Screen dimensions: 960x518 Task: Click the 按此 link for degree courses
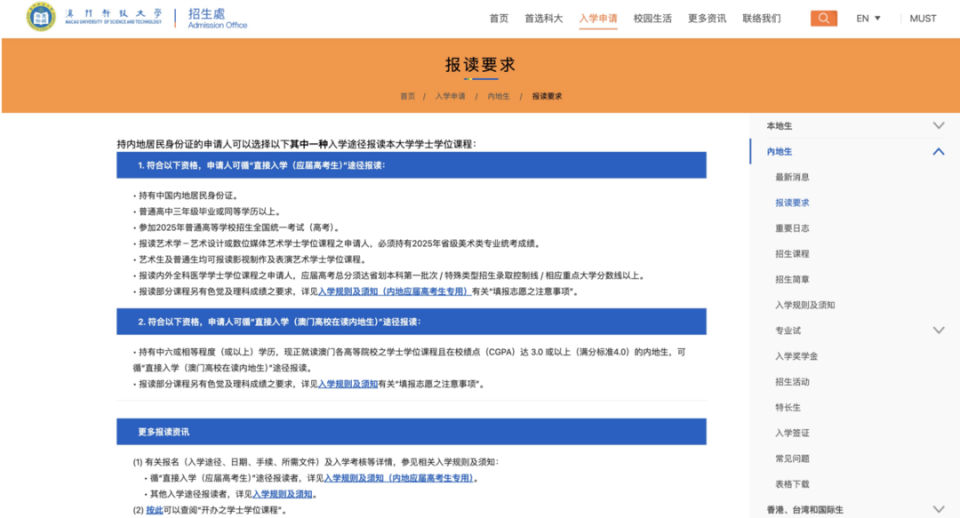[154, 510]
